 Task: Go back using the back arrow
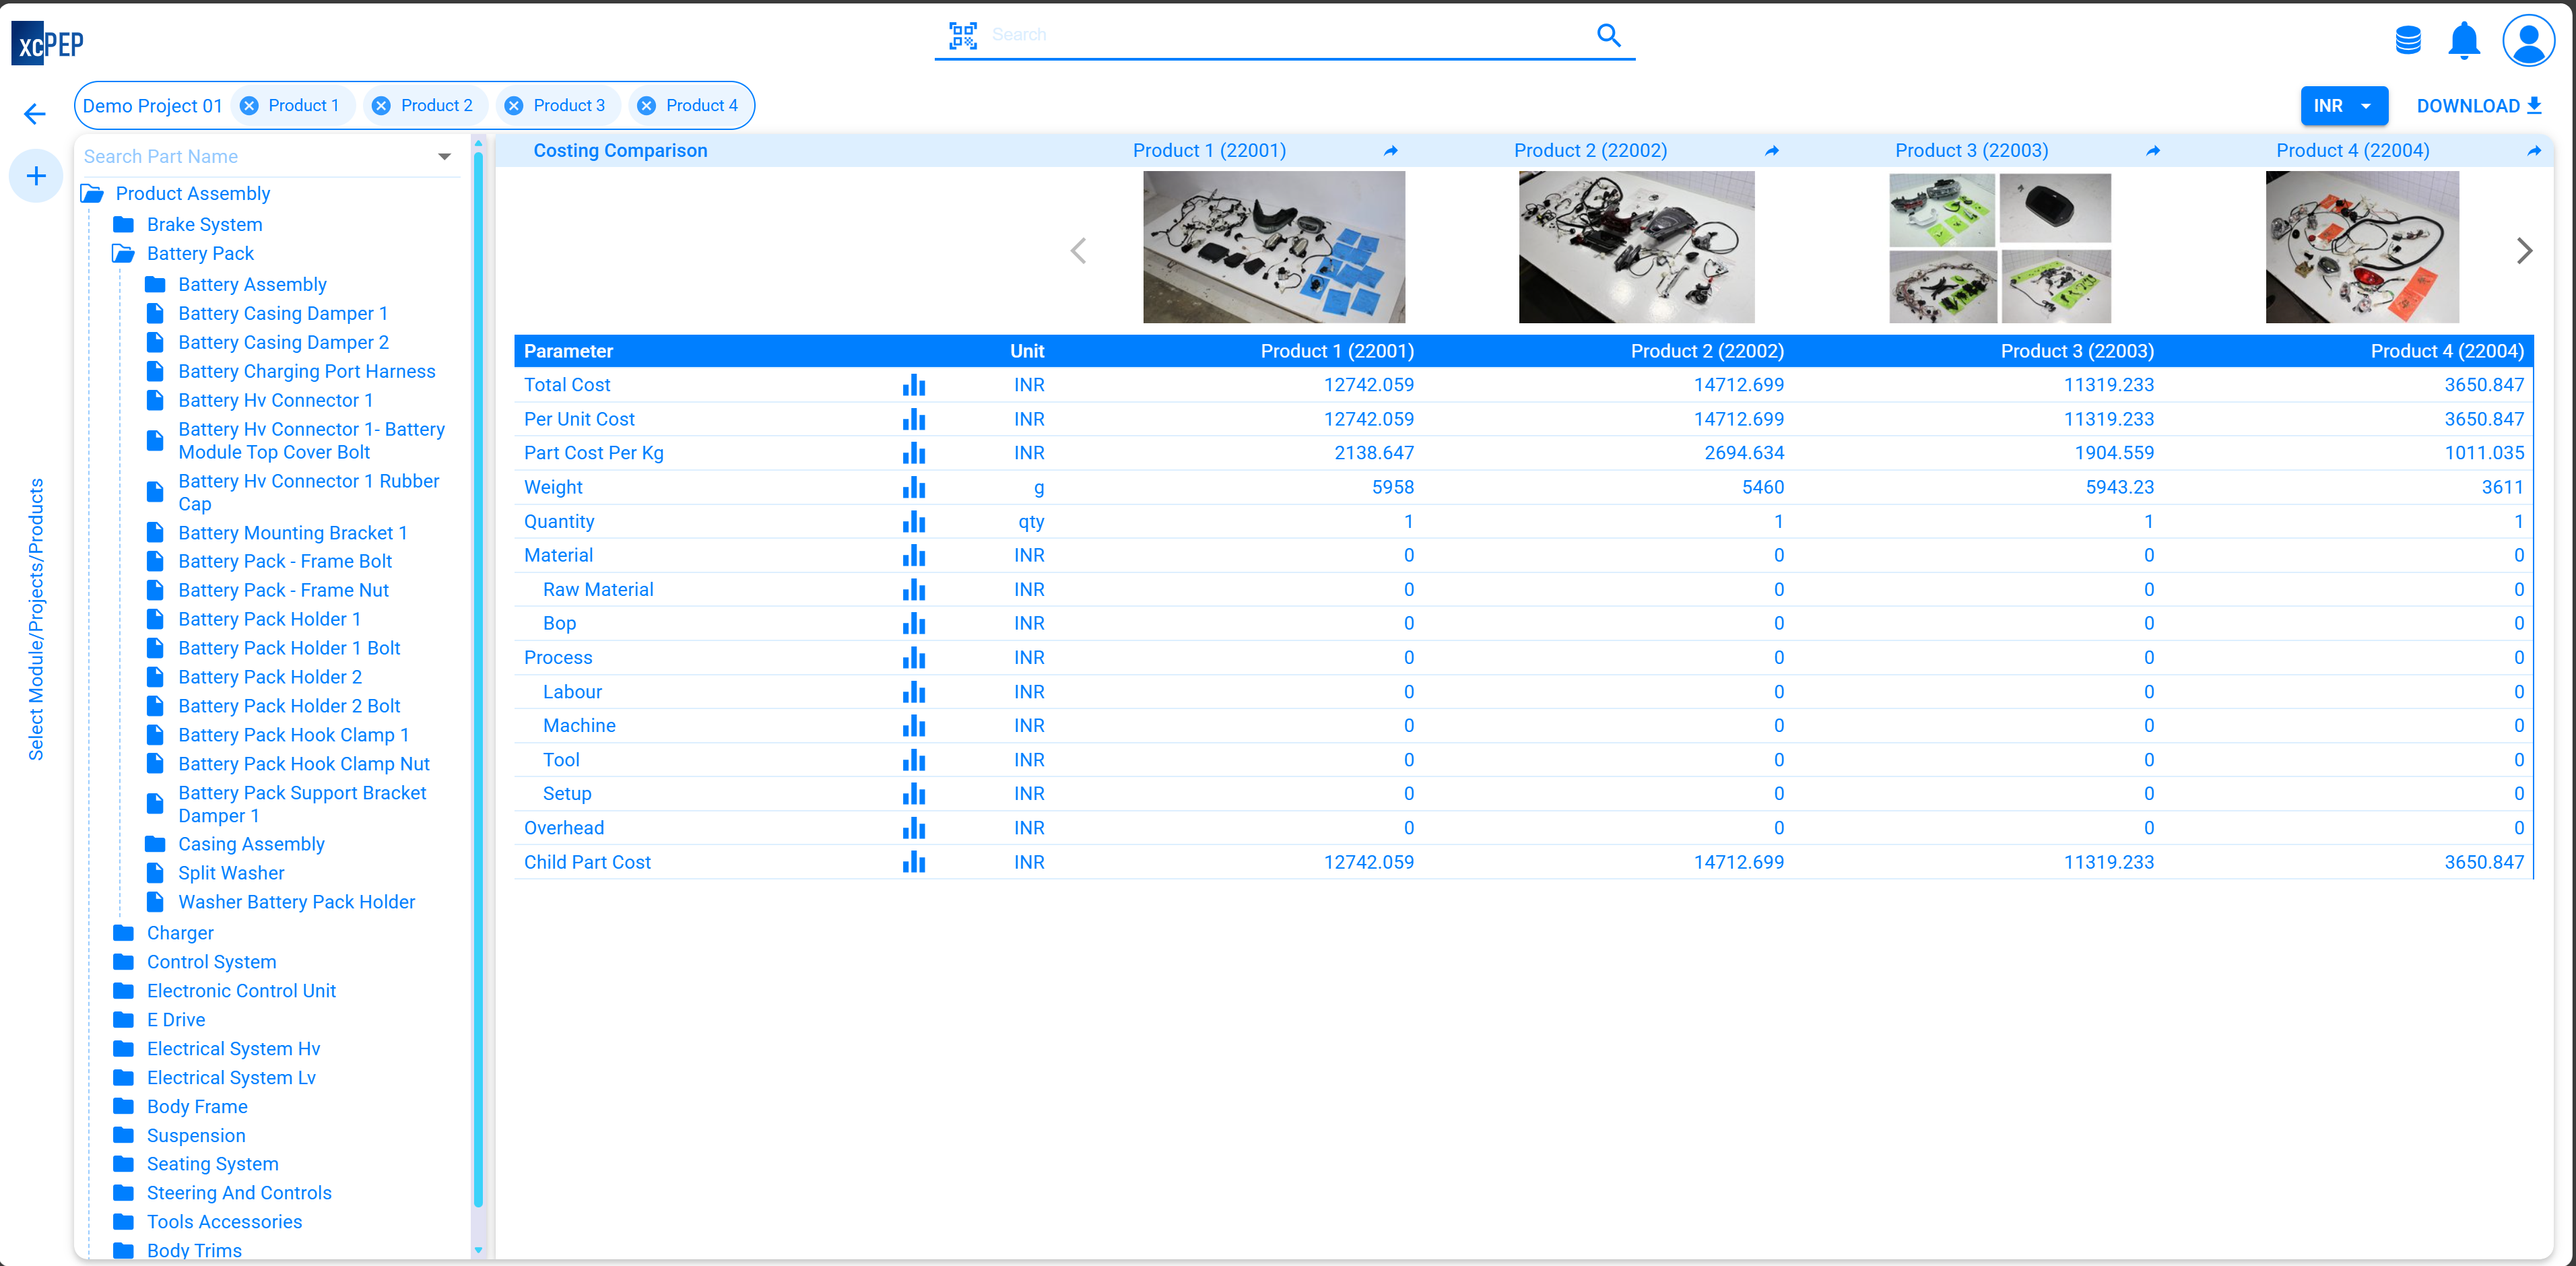pyautogui.click(x=34, y=113)
